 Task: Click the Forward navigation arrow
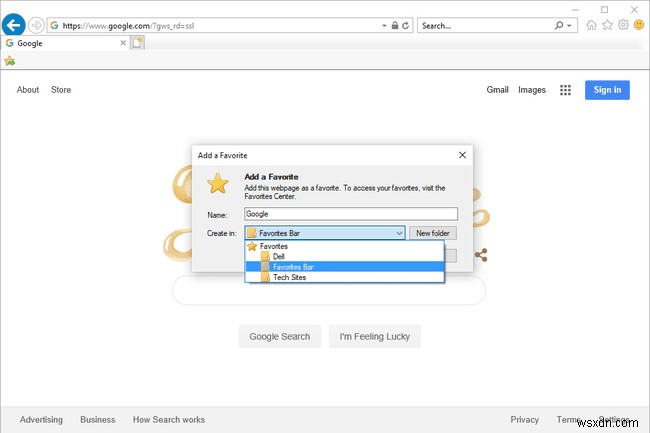pos(36,26)
